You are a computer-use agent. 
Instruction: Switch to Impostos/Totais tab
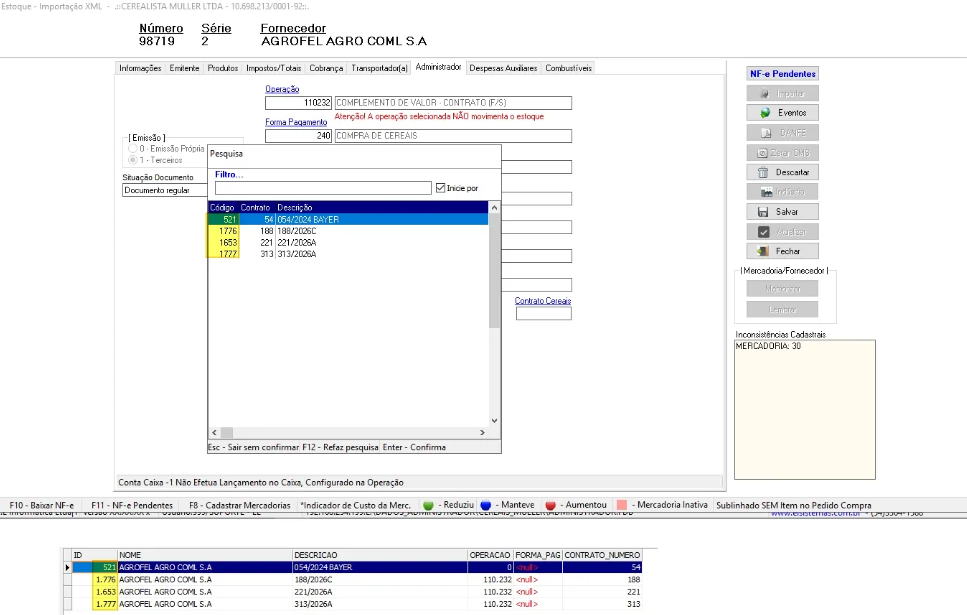tap(273, 68)
